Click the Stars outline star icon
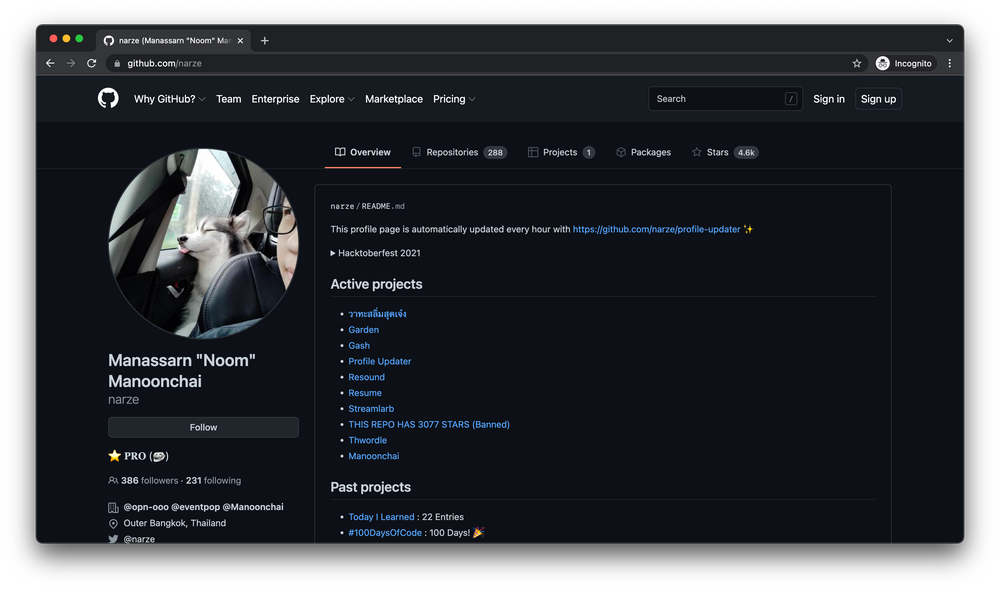 [699, 152]
